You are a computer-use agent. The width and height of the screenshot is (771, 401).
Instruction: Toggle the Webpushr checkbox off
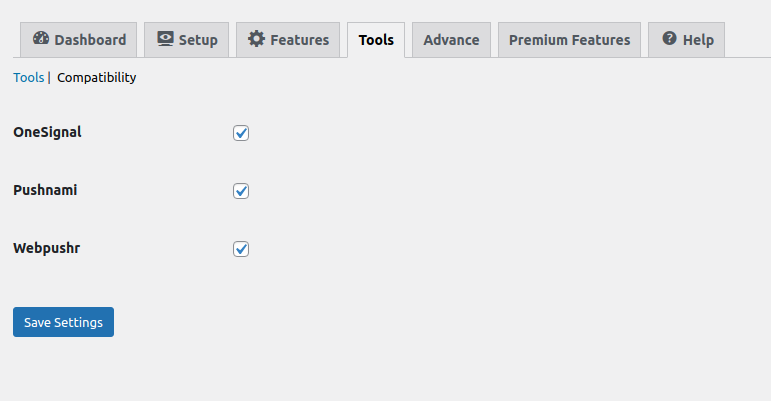tap(241, 249)
